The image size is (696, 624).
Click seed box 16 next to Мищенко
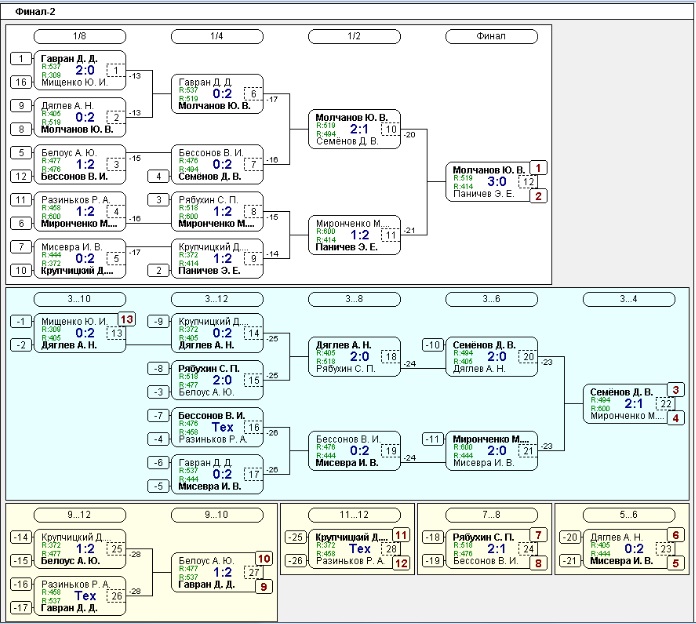(21, 82)
